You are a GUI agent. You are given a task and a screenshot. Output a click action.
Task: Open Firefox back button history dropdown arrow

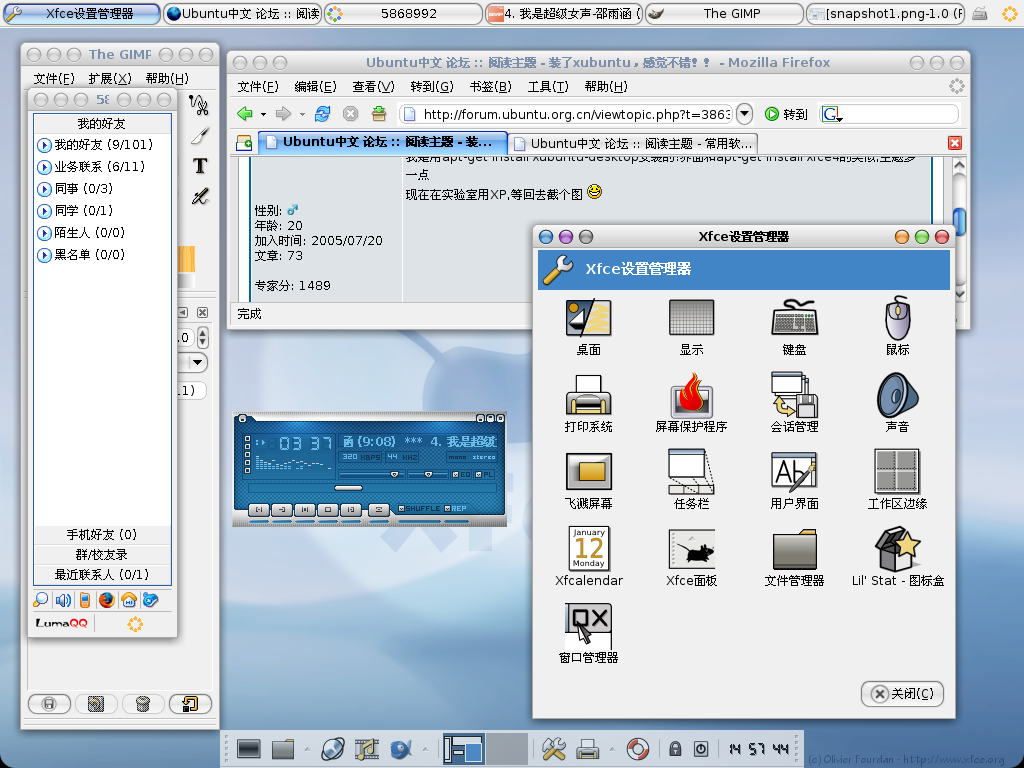click(263, 114)
